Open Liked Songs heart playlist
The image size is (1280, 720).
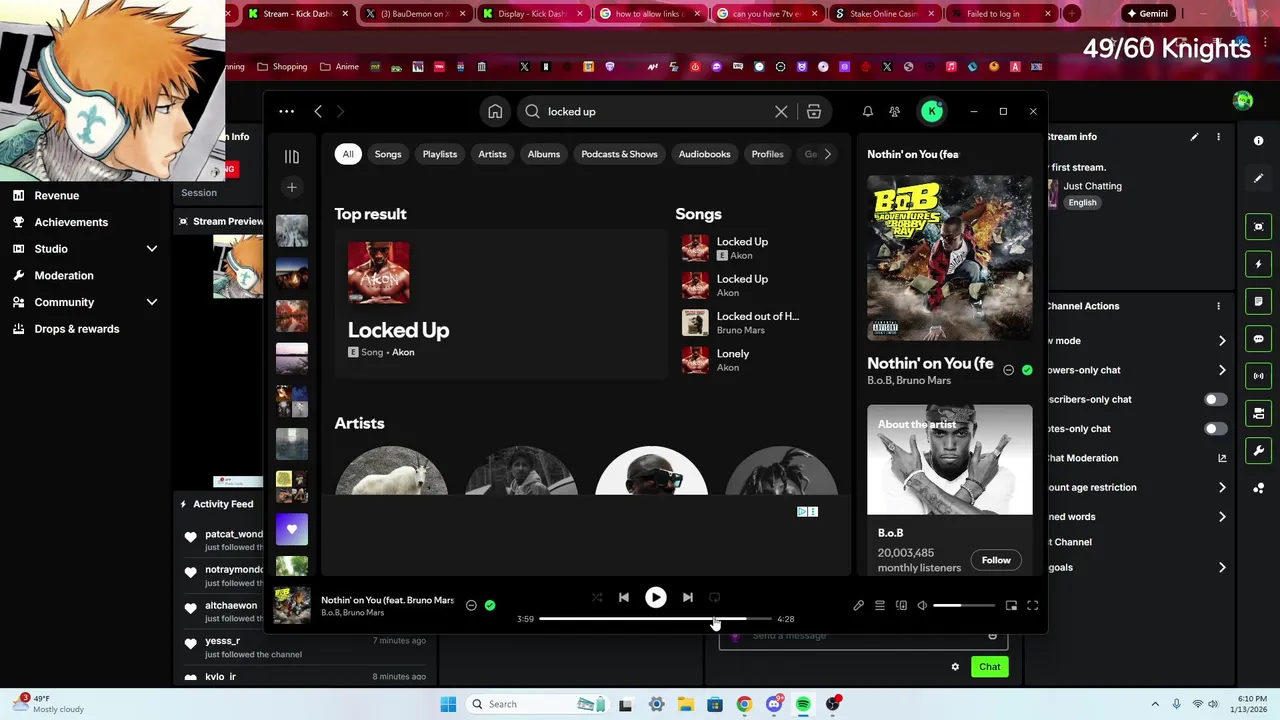292,529
